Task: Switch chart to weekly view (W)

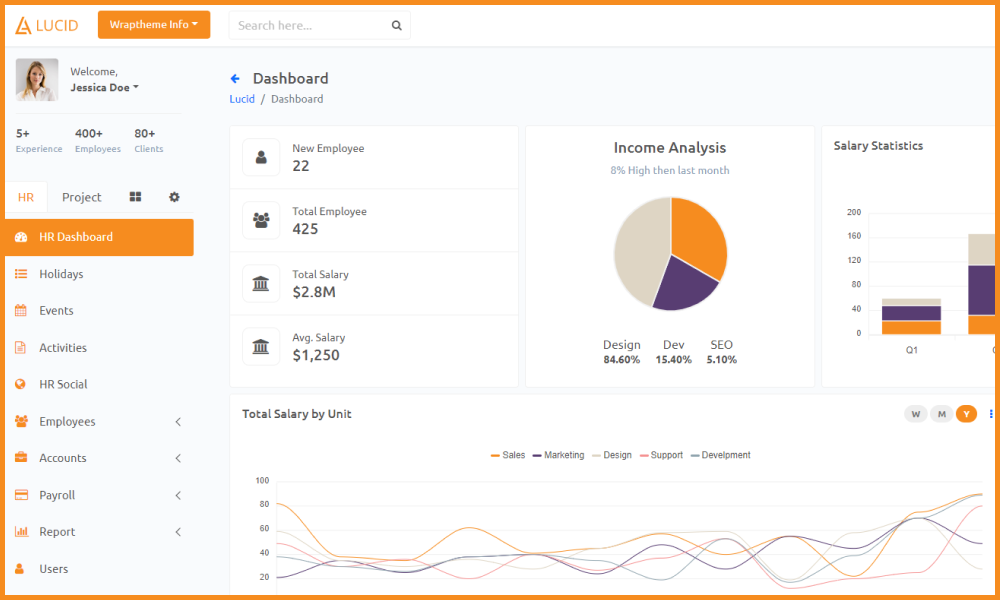Action: 915,414
